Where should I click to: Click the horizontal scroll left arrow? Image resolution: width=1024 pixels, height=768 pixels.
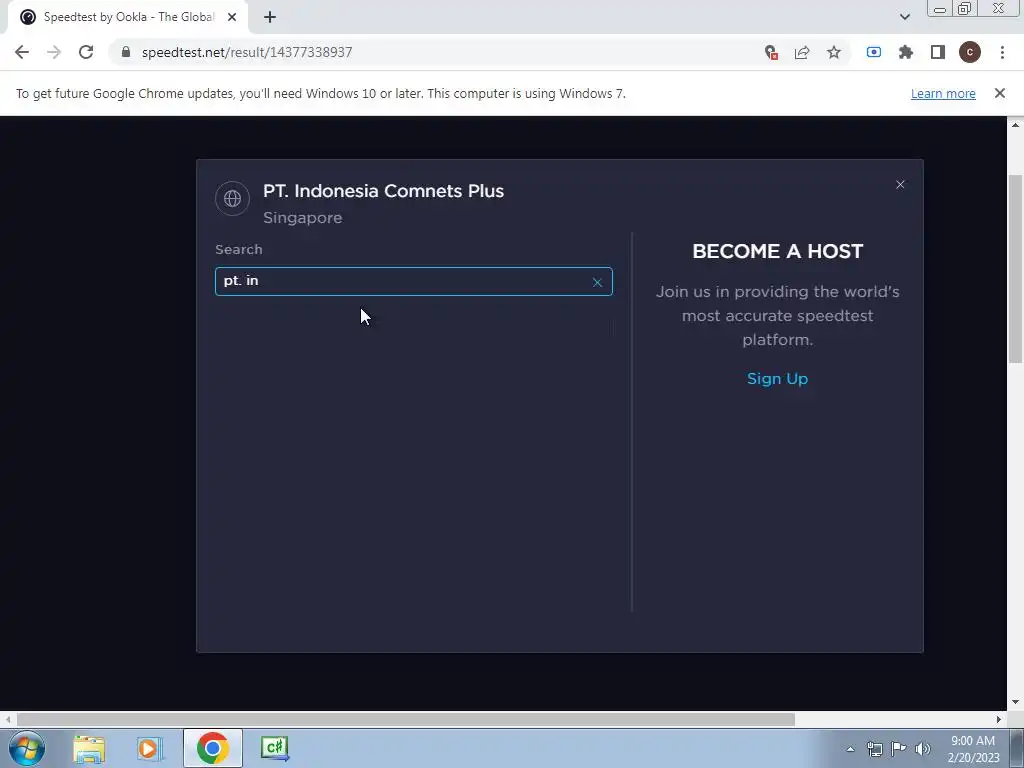[8, 719]
